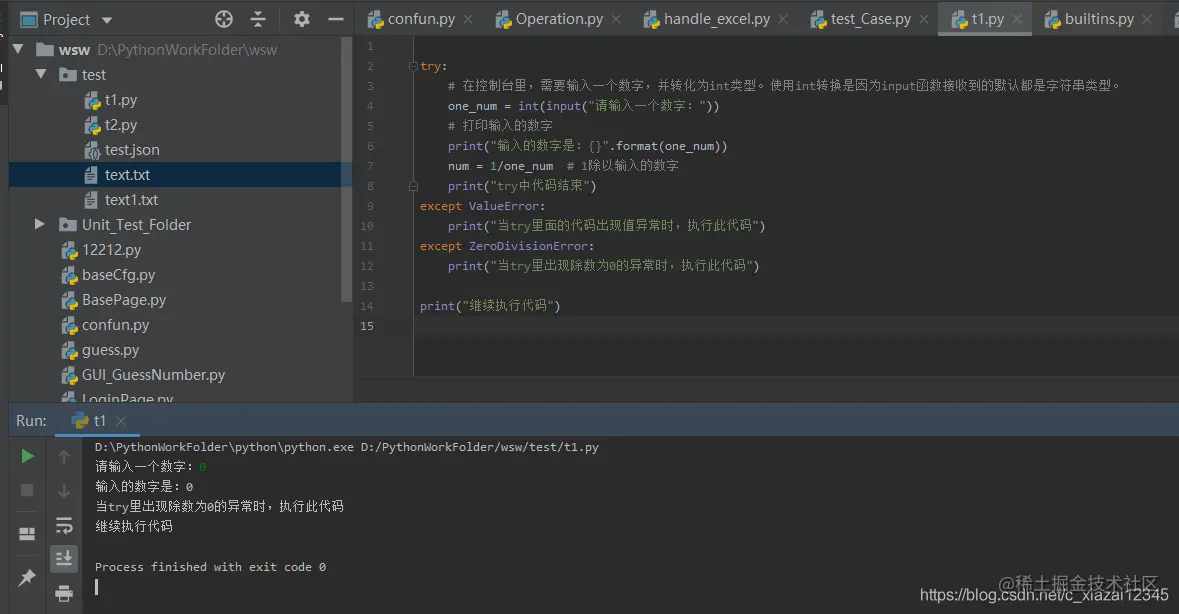Select text.txt in the project tree
This screenshot has width=1179, height=614.
point(127,174)
